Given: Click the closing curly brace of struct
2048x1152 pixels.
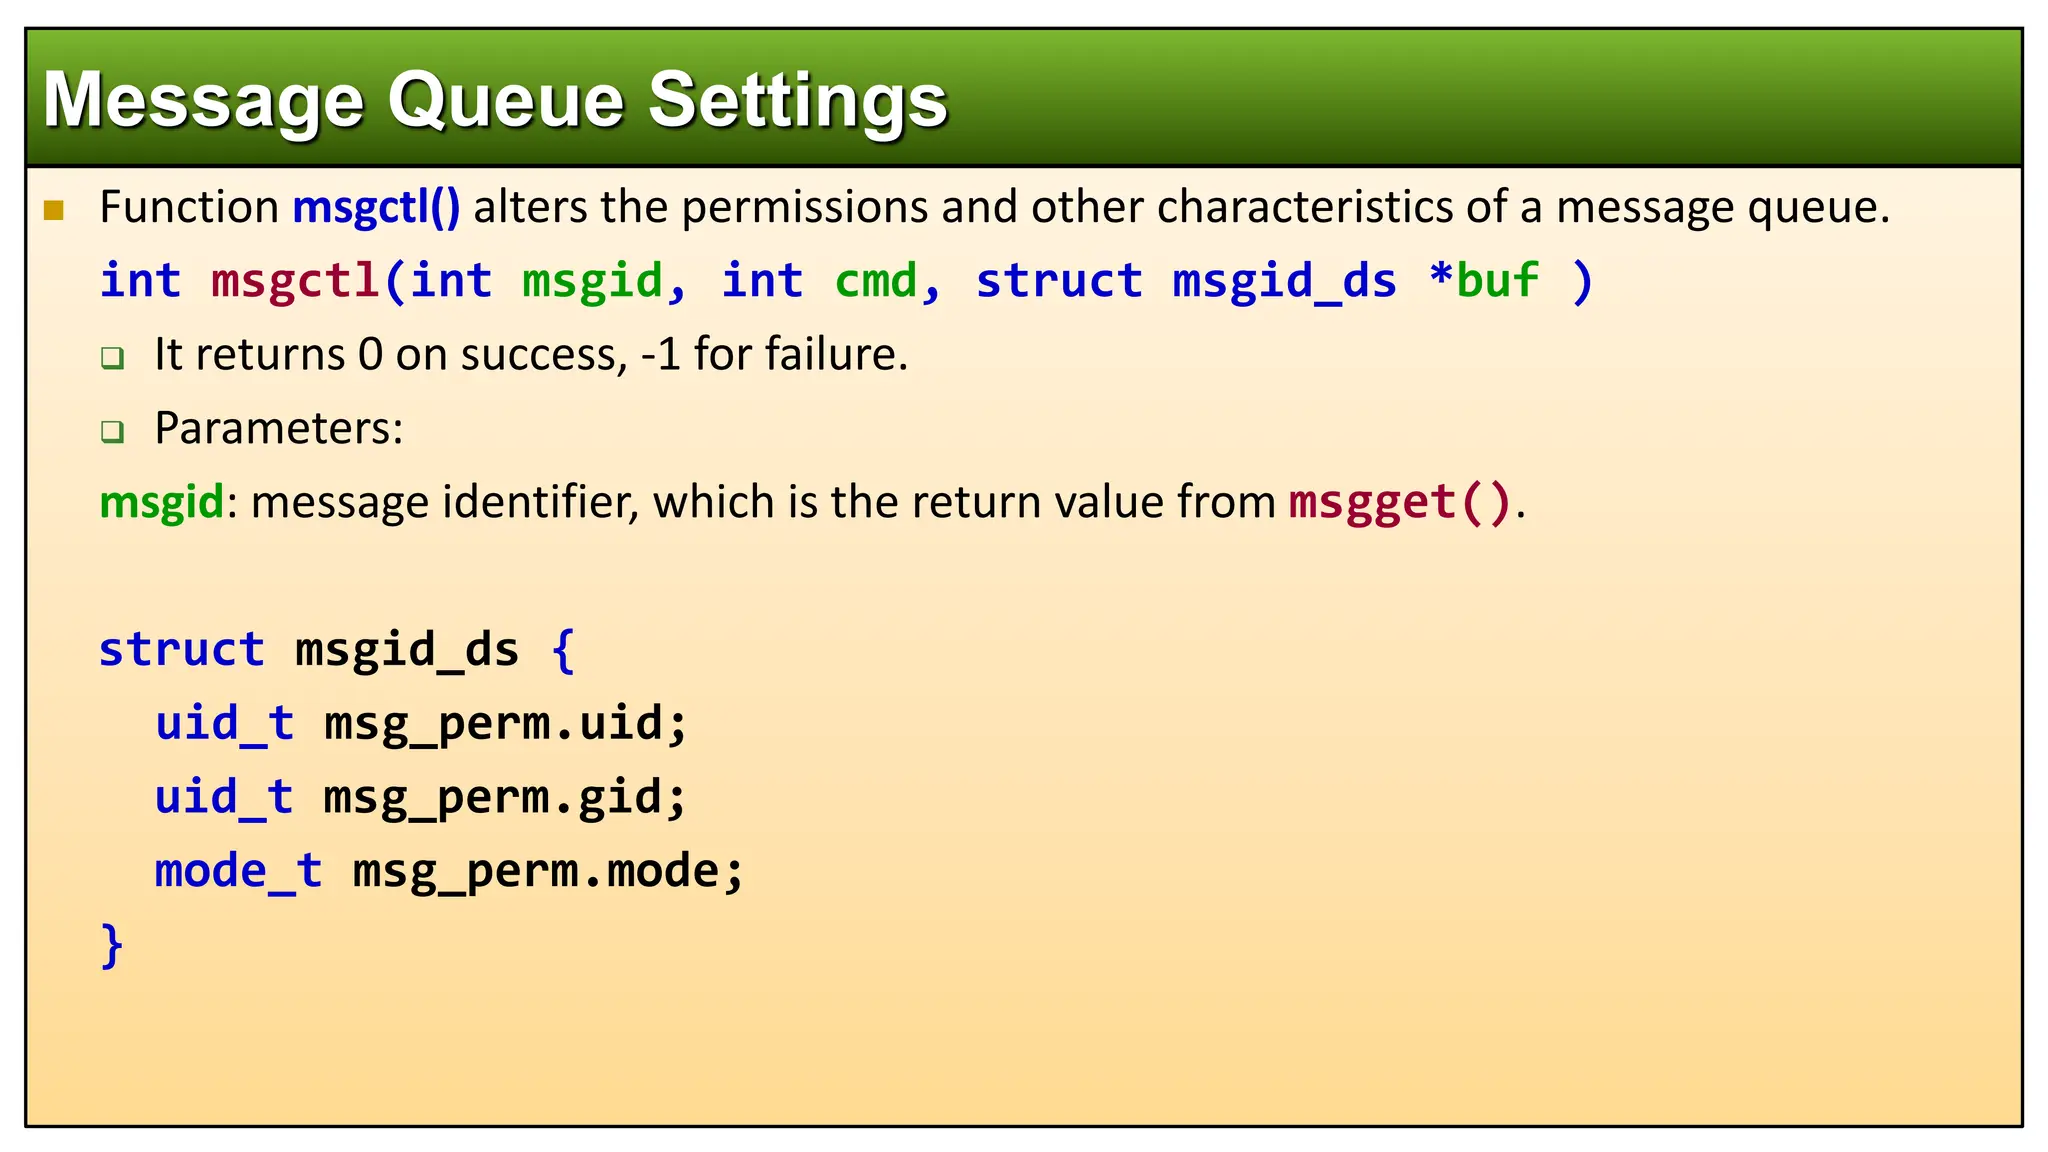Looking at the screenshot, I should 111,945.
